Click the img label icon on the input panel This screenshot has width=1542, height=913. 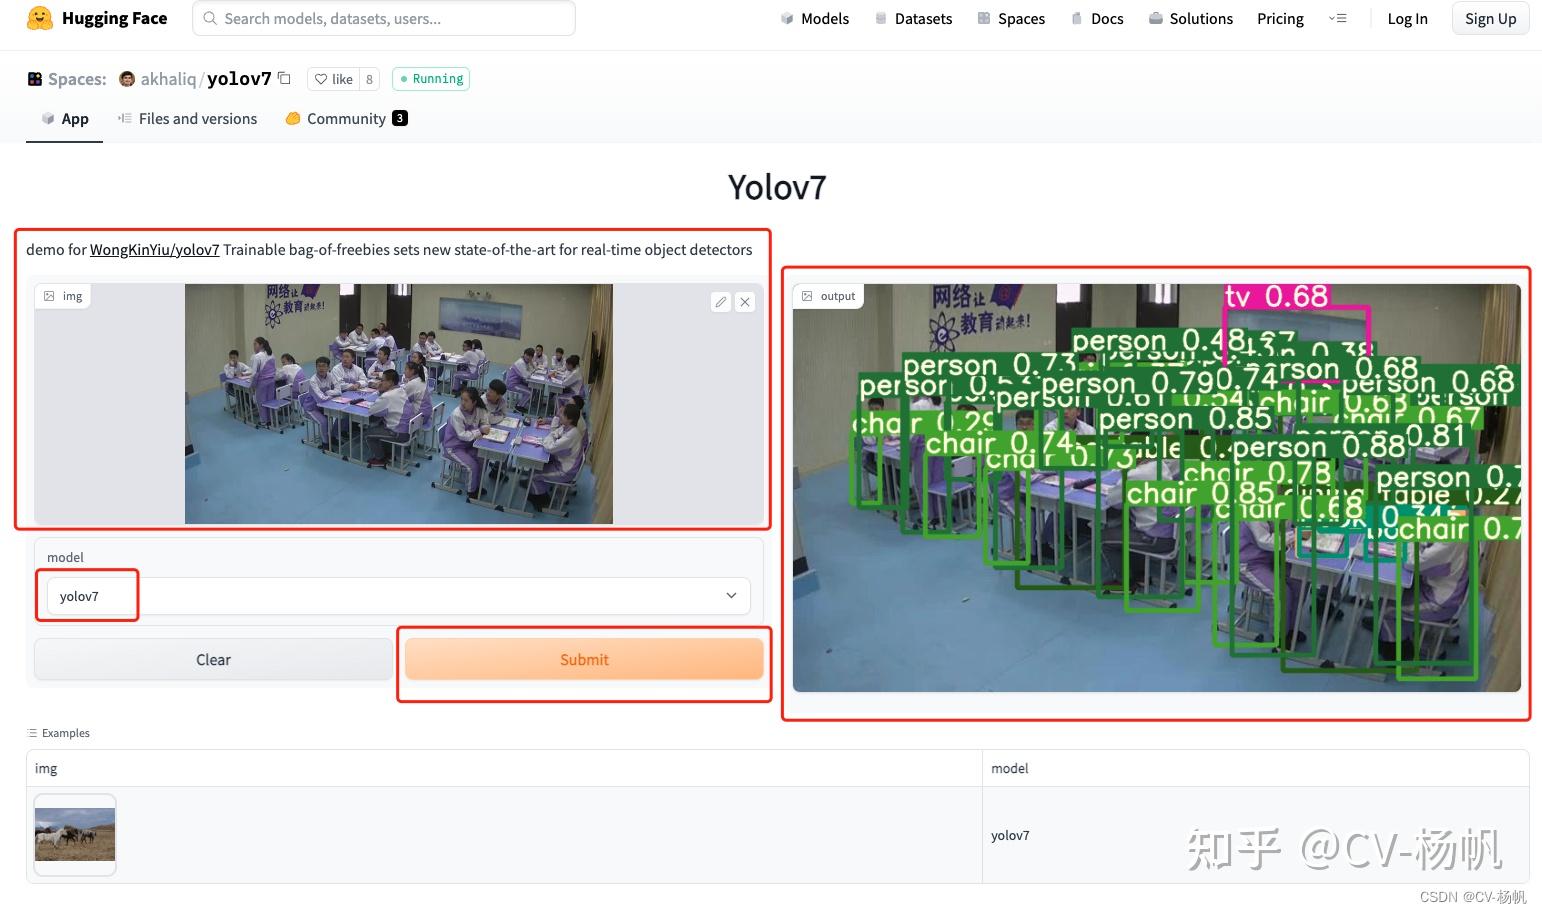click(x=50, y=295)
